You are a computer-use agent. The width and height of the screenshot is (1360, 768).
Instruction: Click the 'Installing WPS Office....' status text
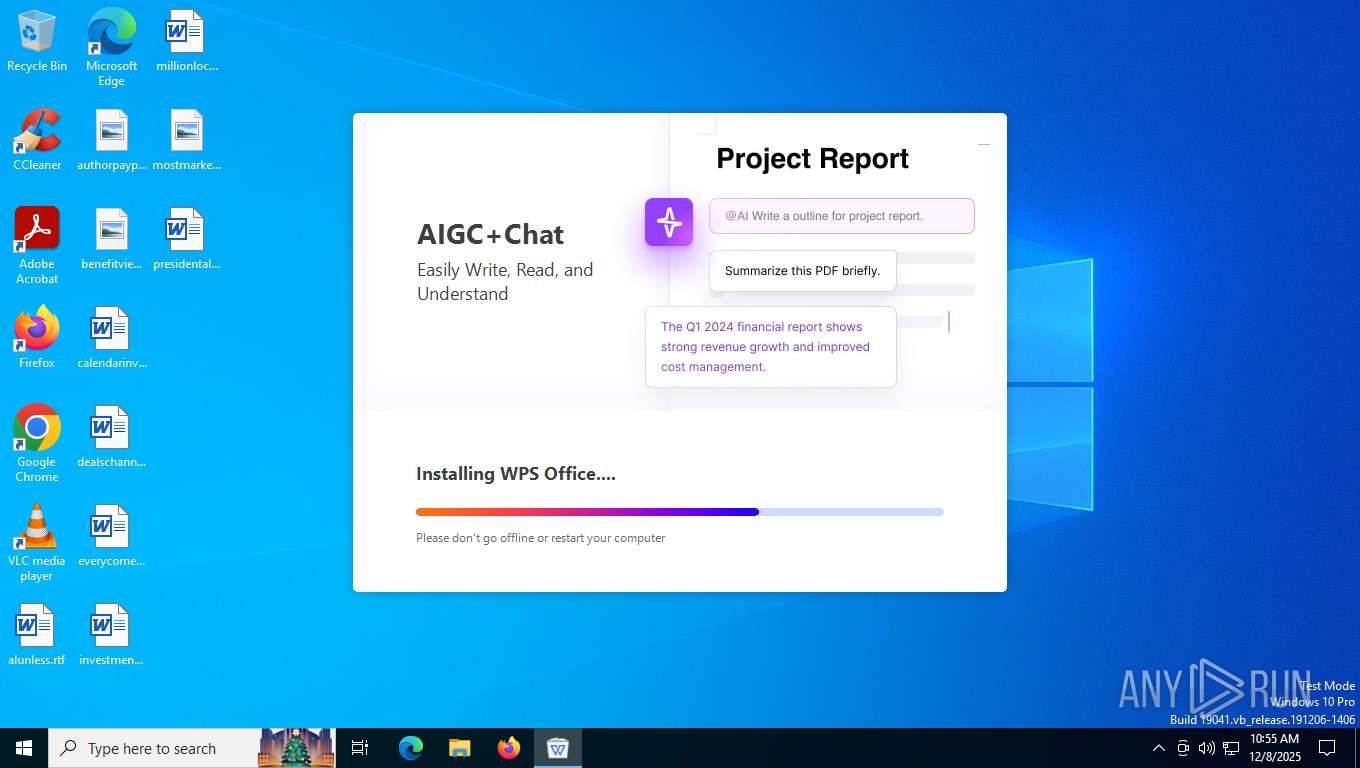point(516,474)
